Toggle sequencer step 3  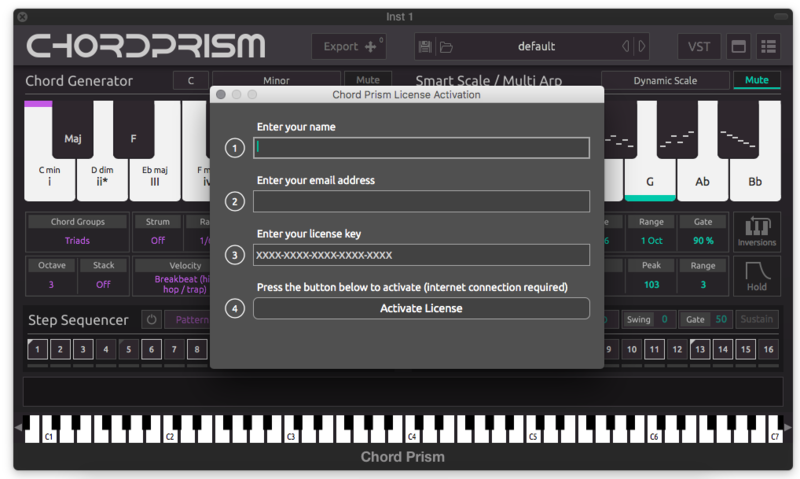click(x=83, y=349)
